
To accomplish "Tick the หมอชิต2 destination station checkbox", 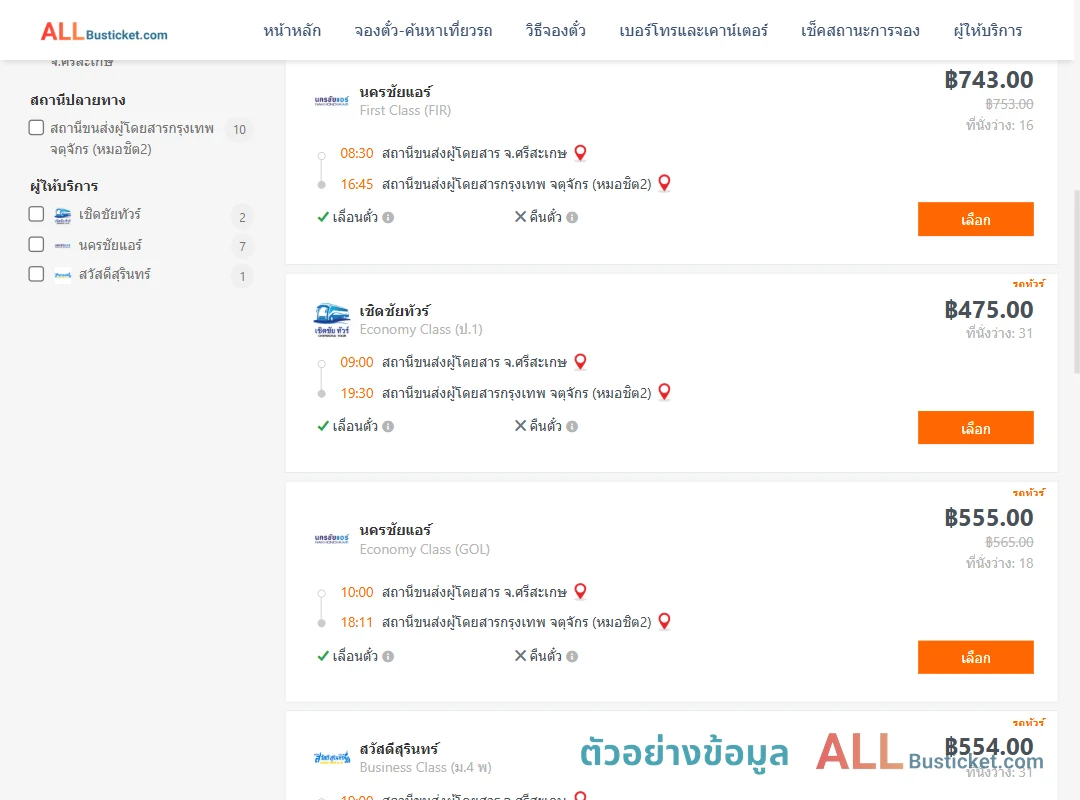I will (x=37, y=128).
